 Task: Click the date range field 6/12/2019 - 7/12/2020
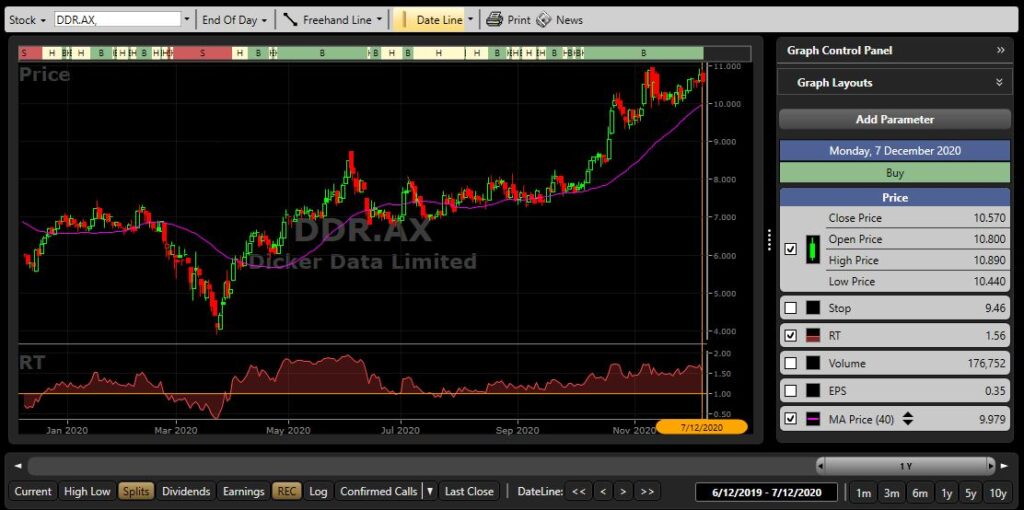767,492
